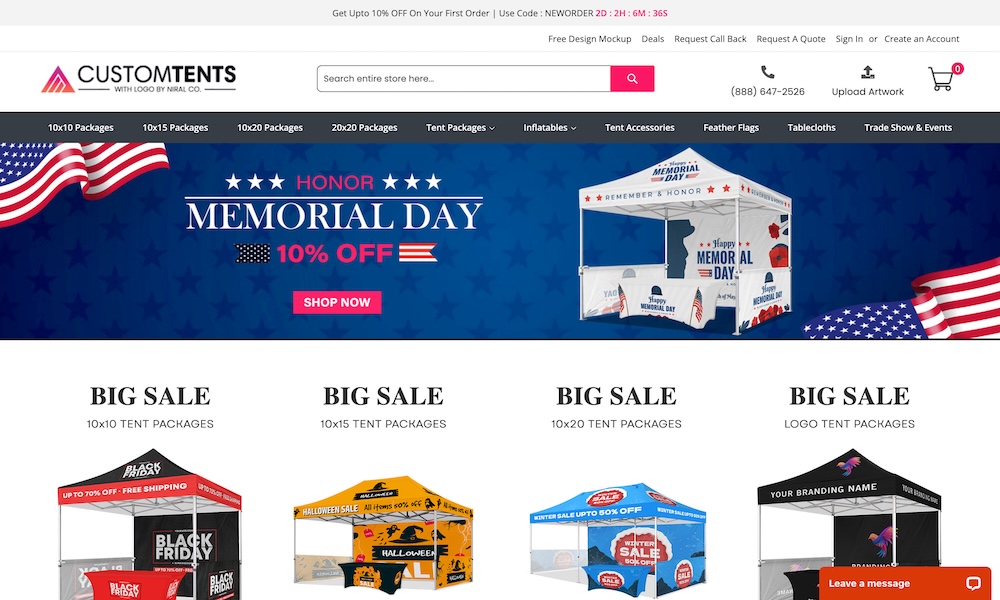The height and width of the screenshot is (600, 1000).
Task: Click the Request A Quote link
Action: click(x=791, y=39)
